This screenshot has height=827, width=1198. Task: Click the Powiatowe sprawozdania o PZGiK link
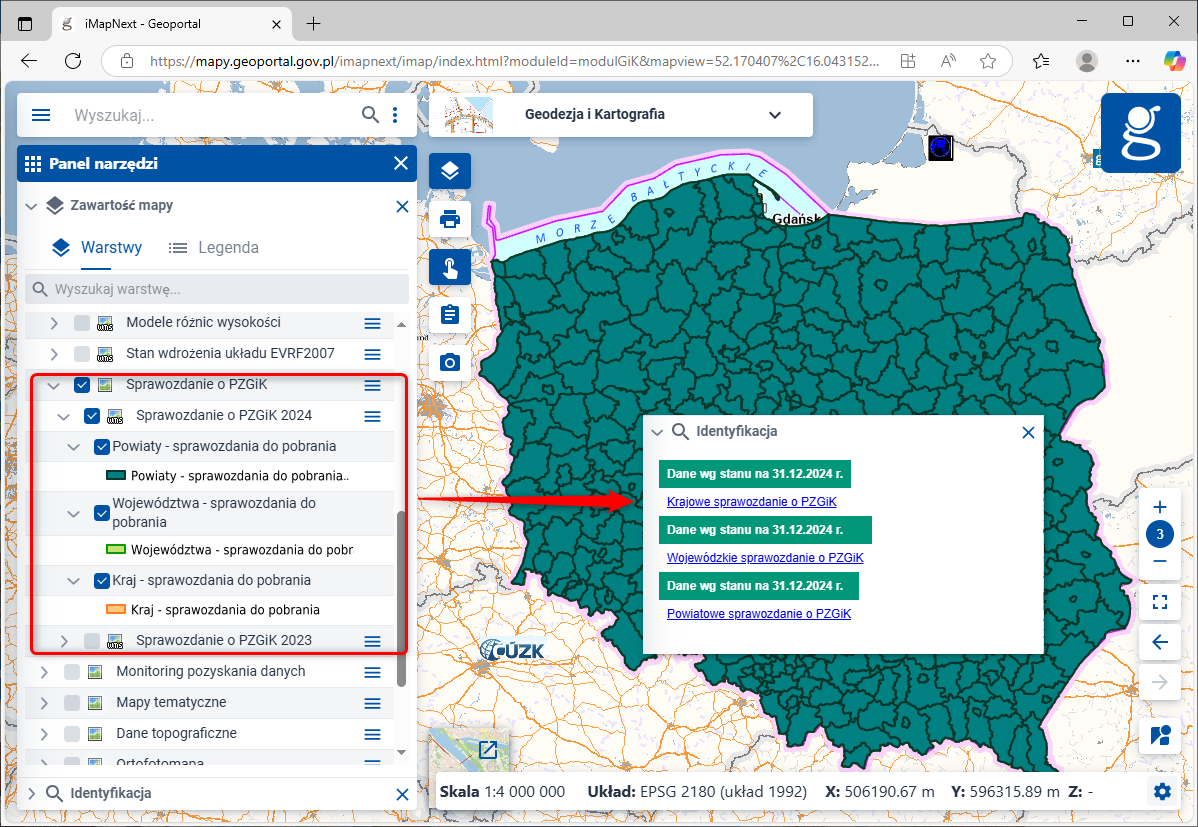tap(759, 613)
